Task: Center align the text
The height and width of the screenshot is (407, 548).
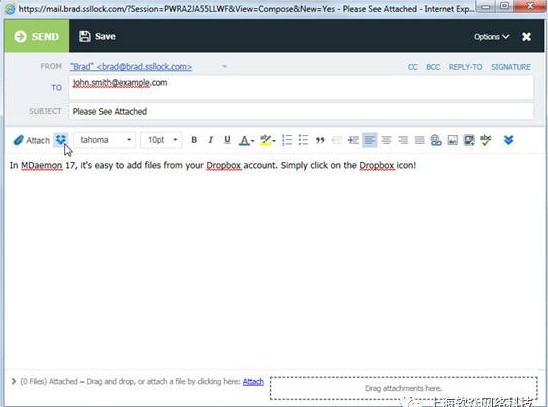Action: [x=386, y=140]
